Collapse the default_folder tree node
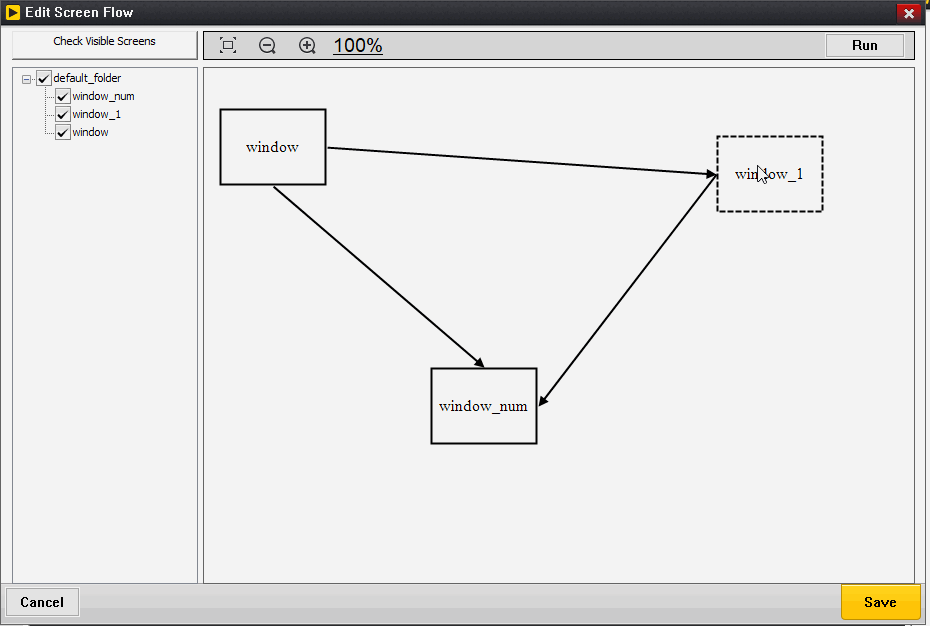This screenshot has width=930, height=626. (26, 79)
